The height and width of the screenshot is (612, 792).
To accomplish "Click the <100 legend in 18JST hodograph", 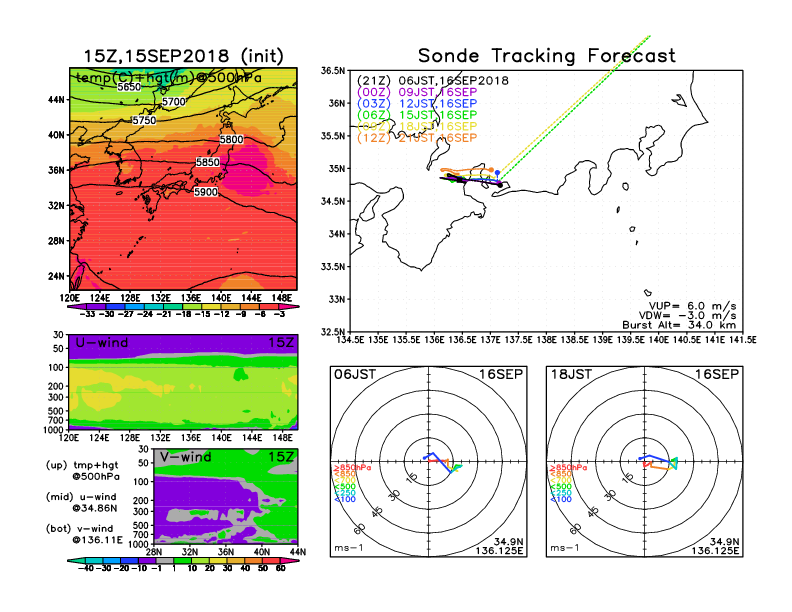I will point(560,498).
